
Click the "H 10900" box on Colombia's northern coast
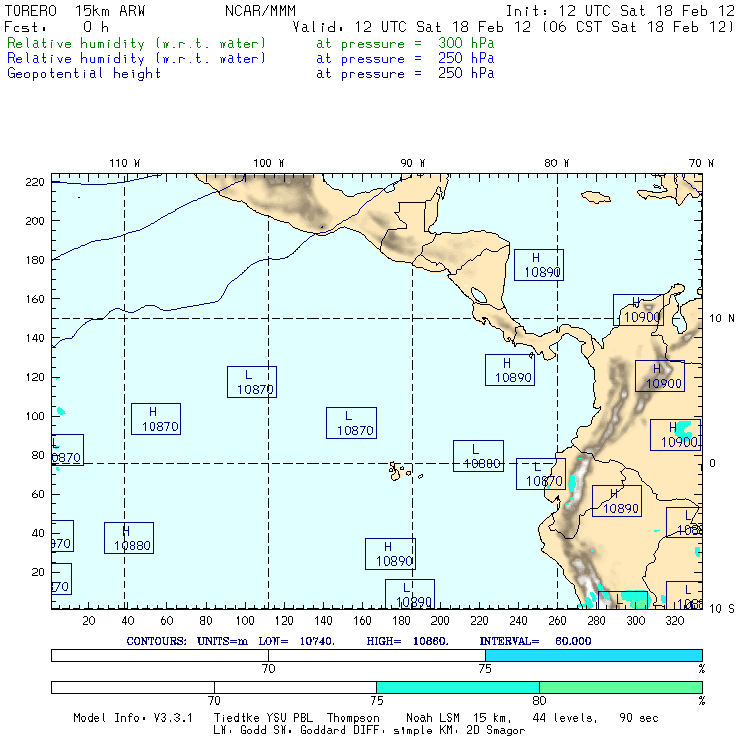tap(638, 310)
